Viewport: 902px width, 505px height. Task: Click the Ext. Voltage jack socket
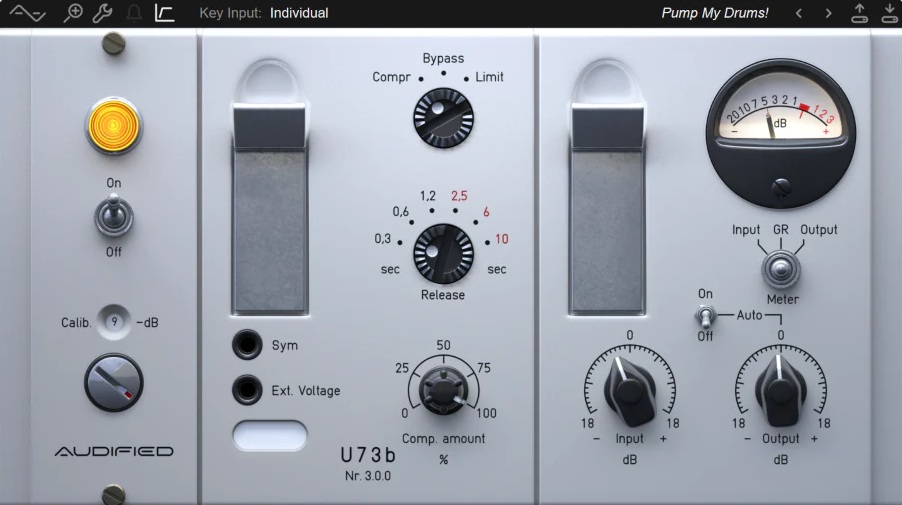tap(247, 389)
